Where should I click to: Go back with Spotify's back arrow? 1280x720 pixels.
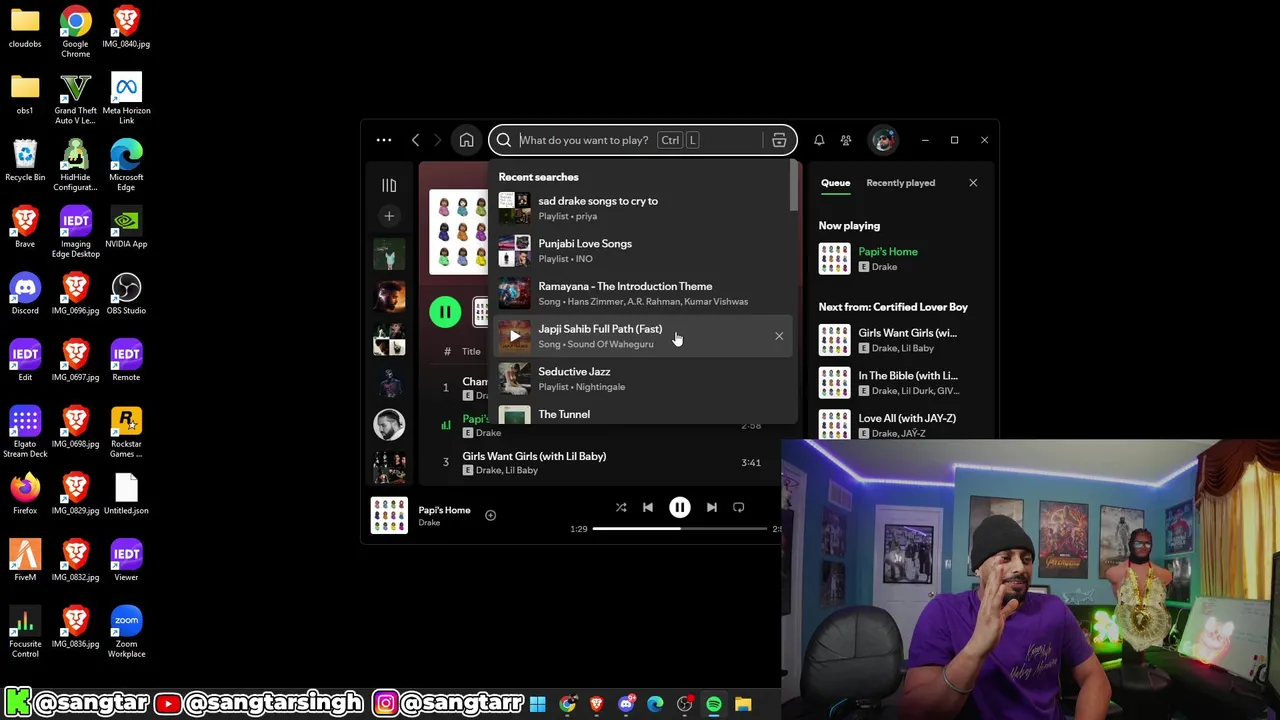tap(416, 140)
